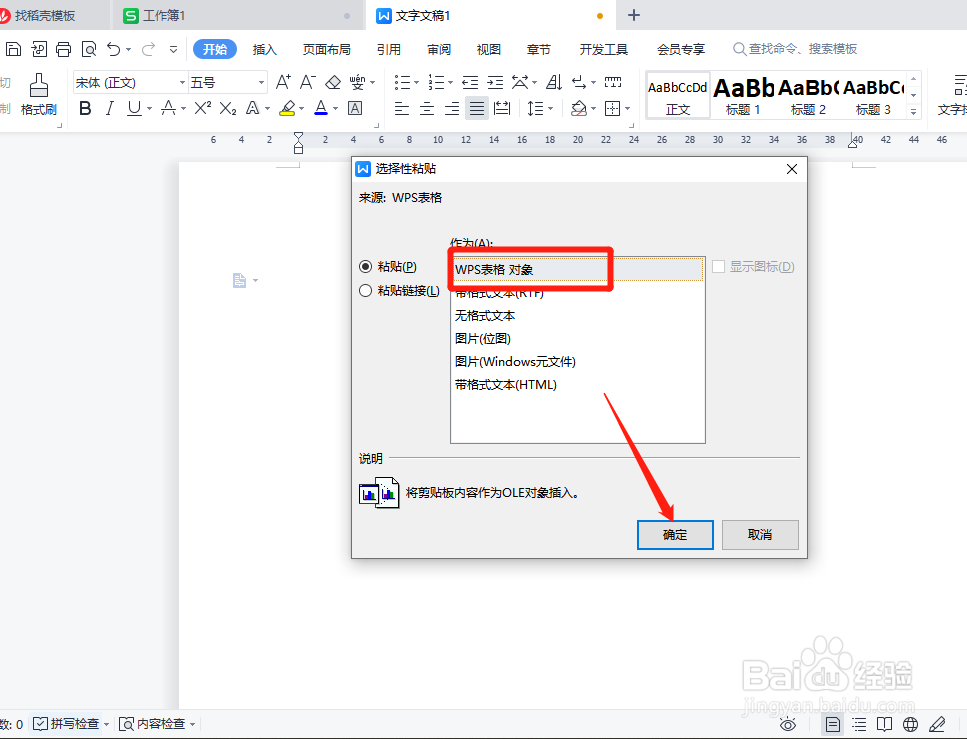The image size is (967, 739).
Task: Increase indent icon
Action: click(495, 82)
